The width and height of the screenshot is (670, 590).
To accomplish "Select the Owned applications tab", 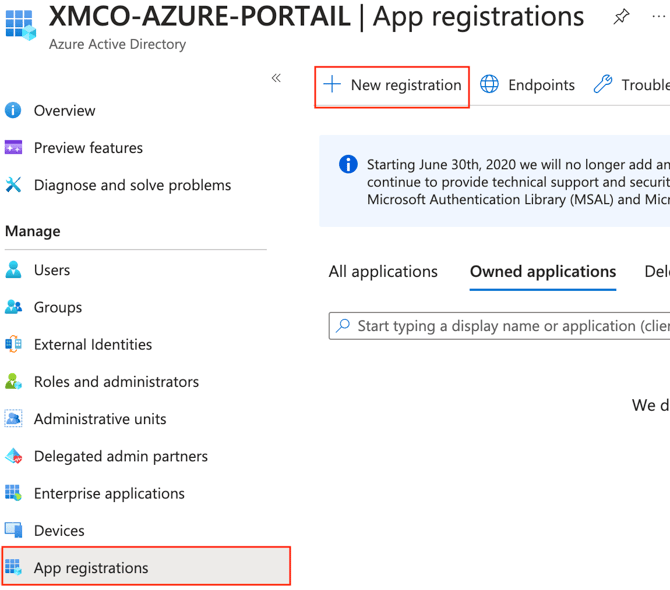I will click(542, 271).
